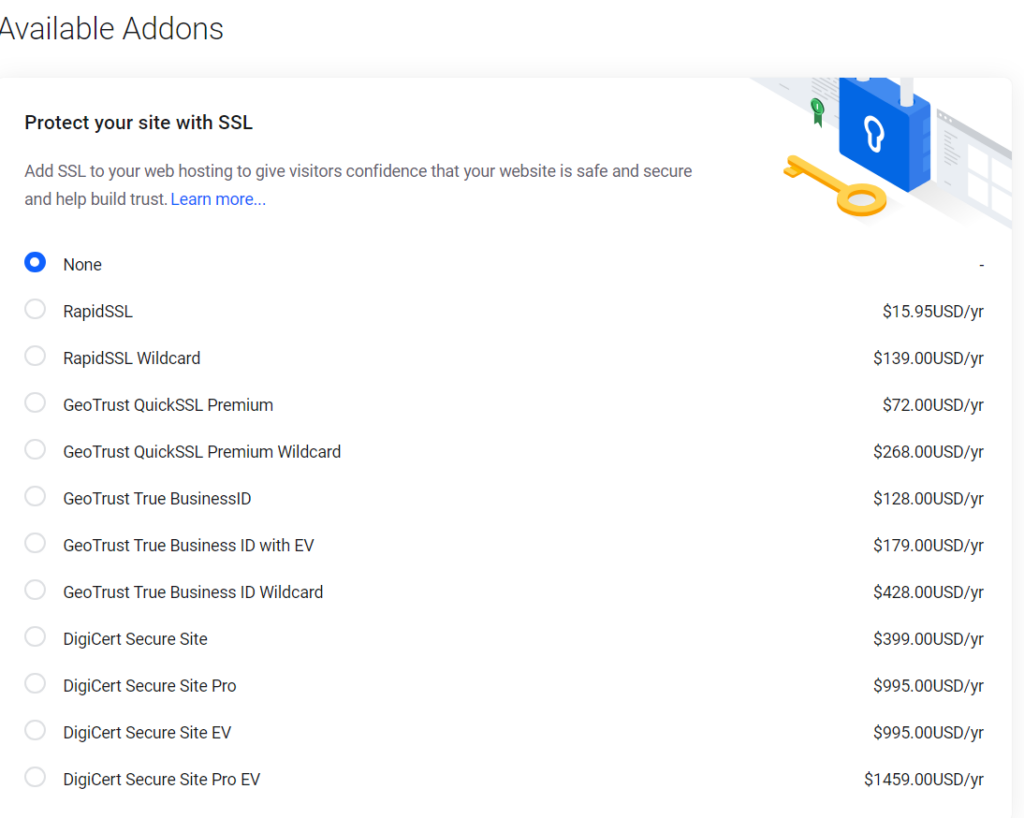Screen dimensions: 1024x818
Task: Choose DigiCert Secure Site Pro
Action: tap(35, 683)
